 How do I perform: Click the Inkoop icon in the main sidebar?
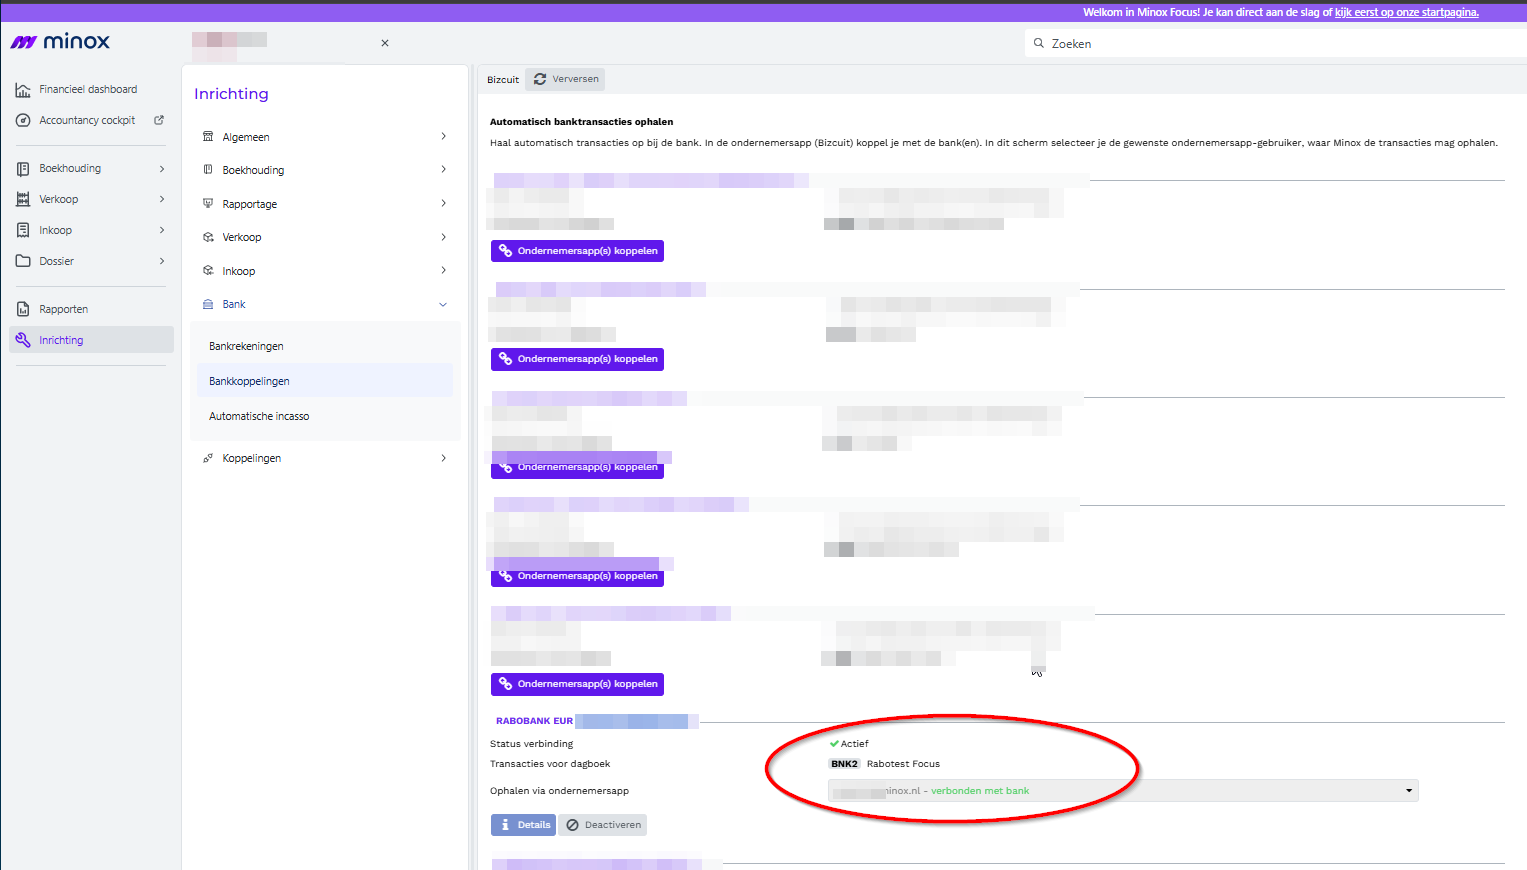click(23, 230)
